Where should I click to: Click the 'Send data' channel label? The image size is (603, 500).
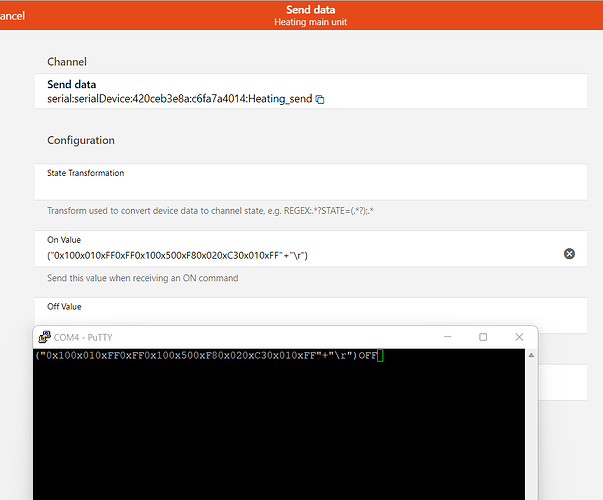(x=72, y=84)
